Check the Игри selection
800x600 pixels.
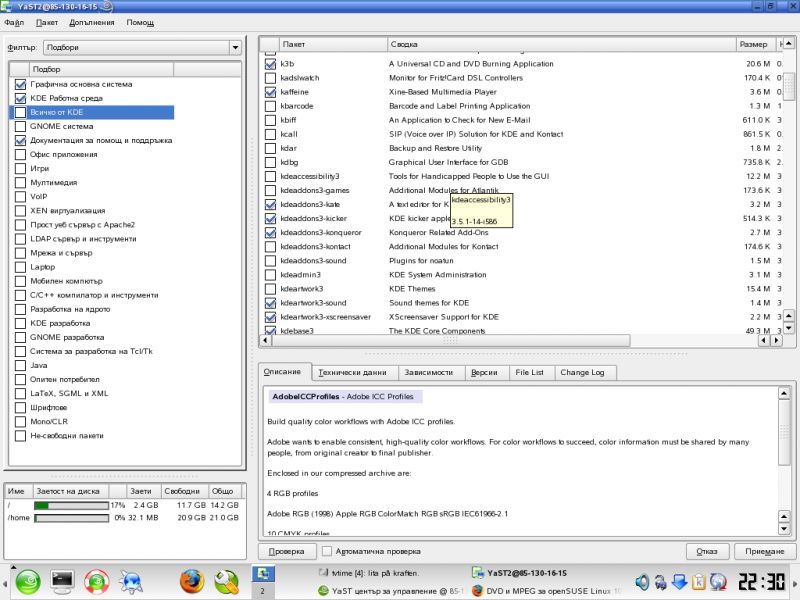click(x=20, y=168)
